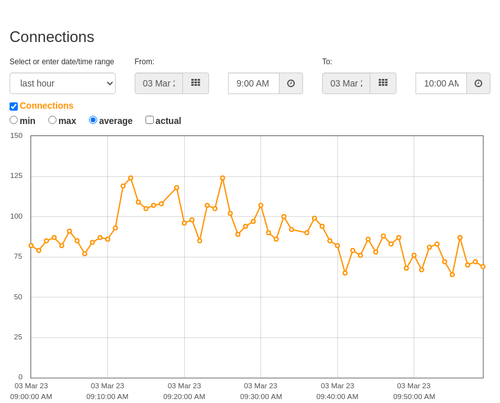The height and width of the screenshot is (403, 500).
Task: Click the To date field 03 Mar
Action: [346, 83]
